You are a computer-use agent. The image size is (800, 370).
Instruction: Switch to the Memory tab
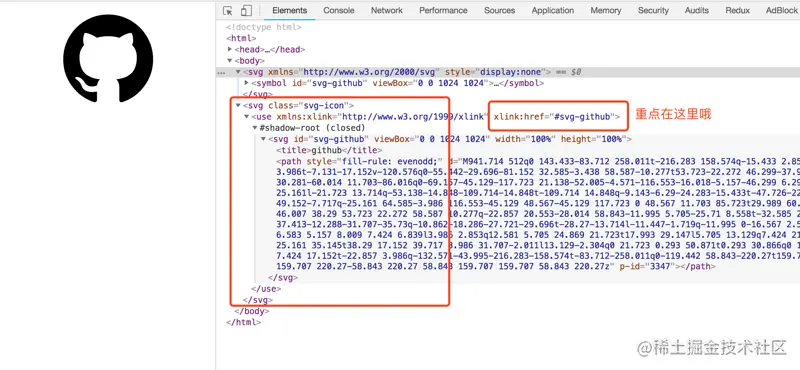coord(606,10)
